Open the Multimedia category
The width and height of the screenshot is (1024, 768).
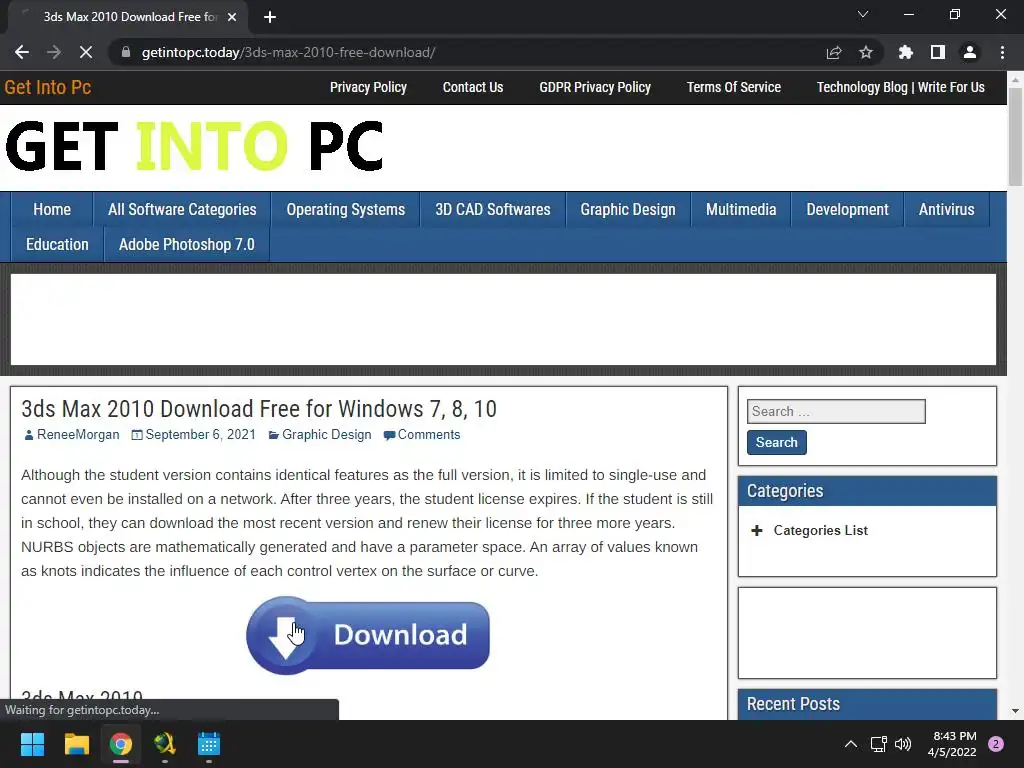741,210
